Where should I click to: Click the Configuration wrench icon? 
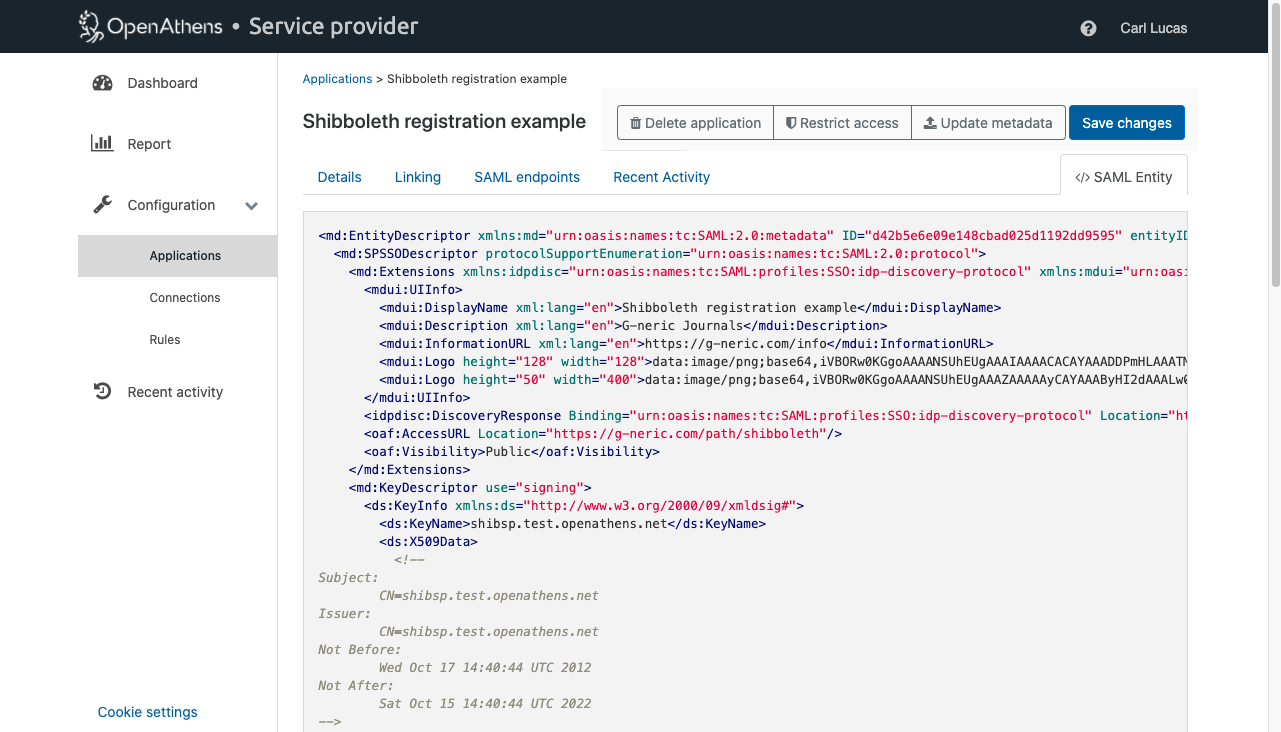tap(102, 205)
